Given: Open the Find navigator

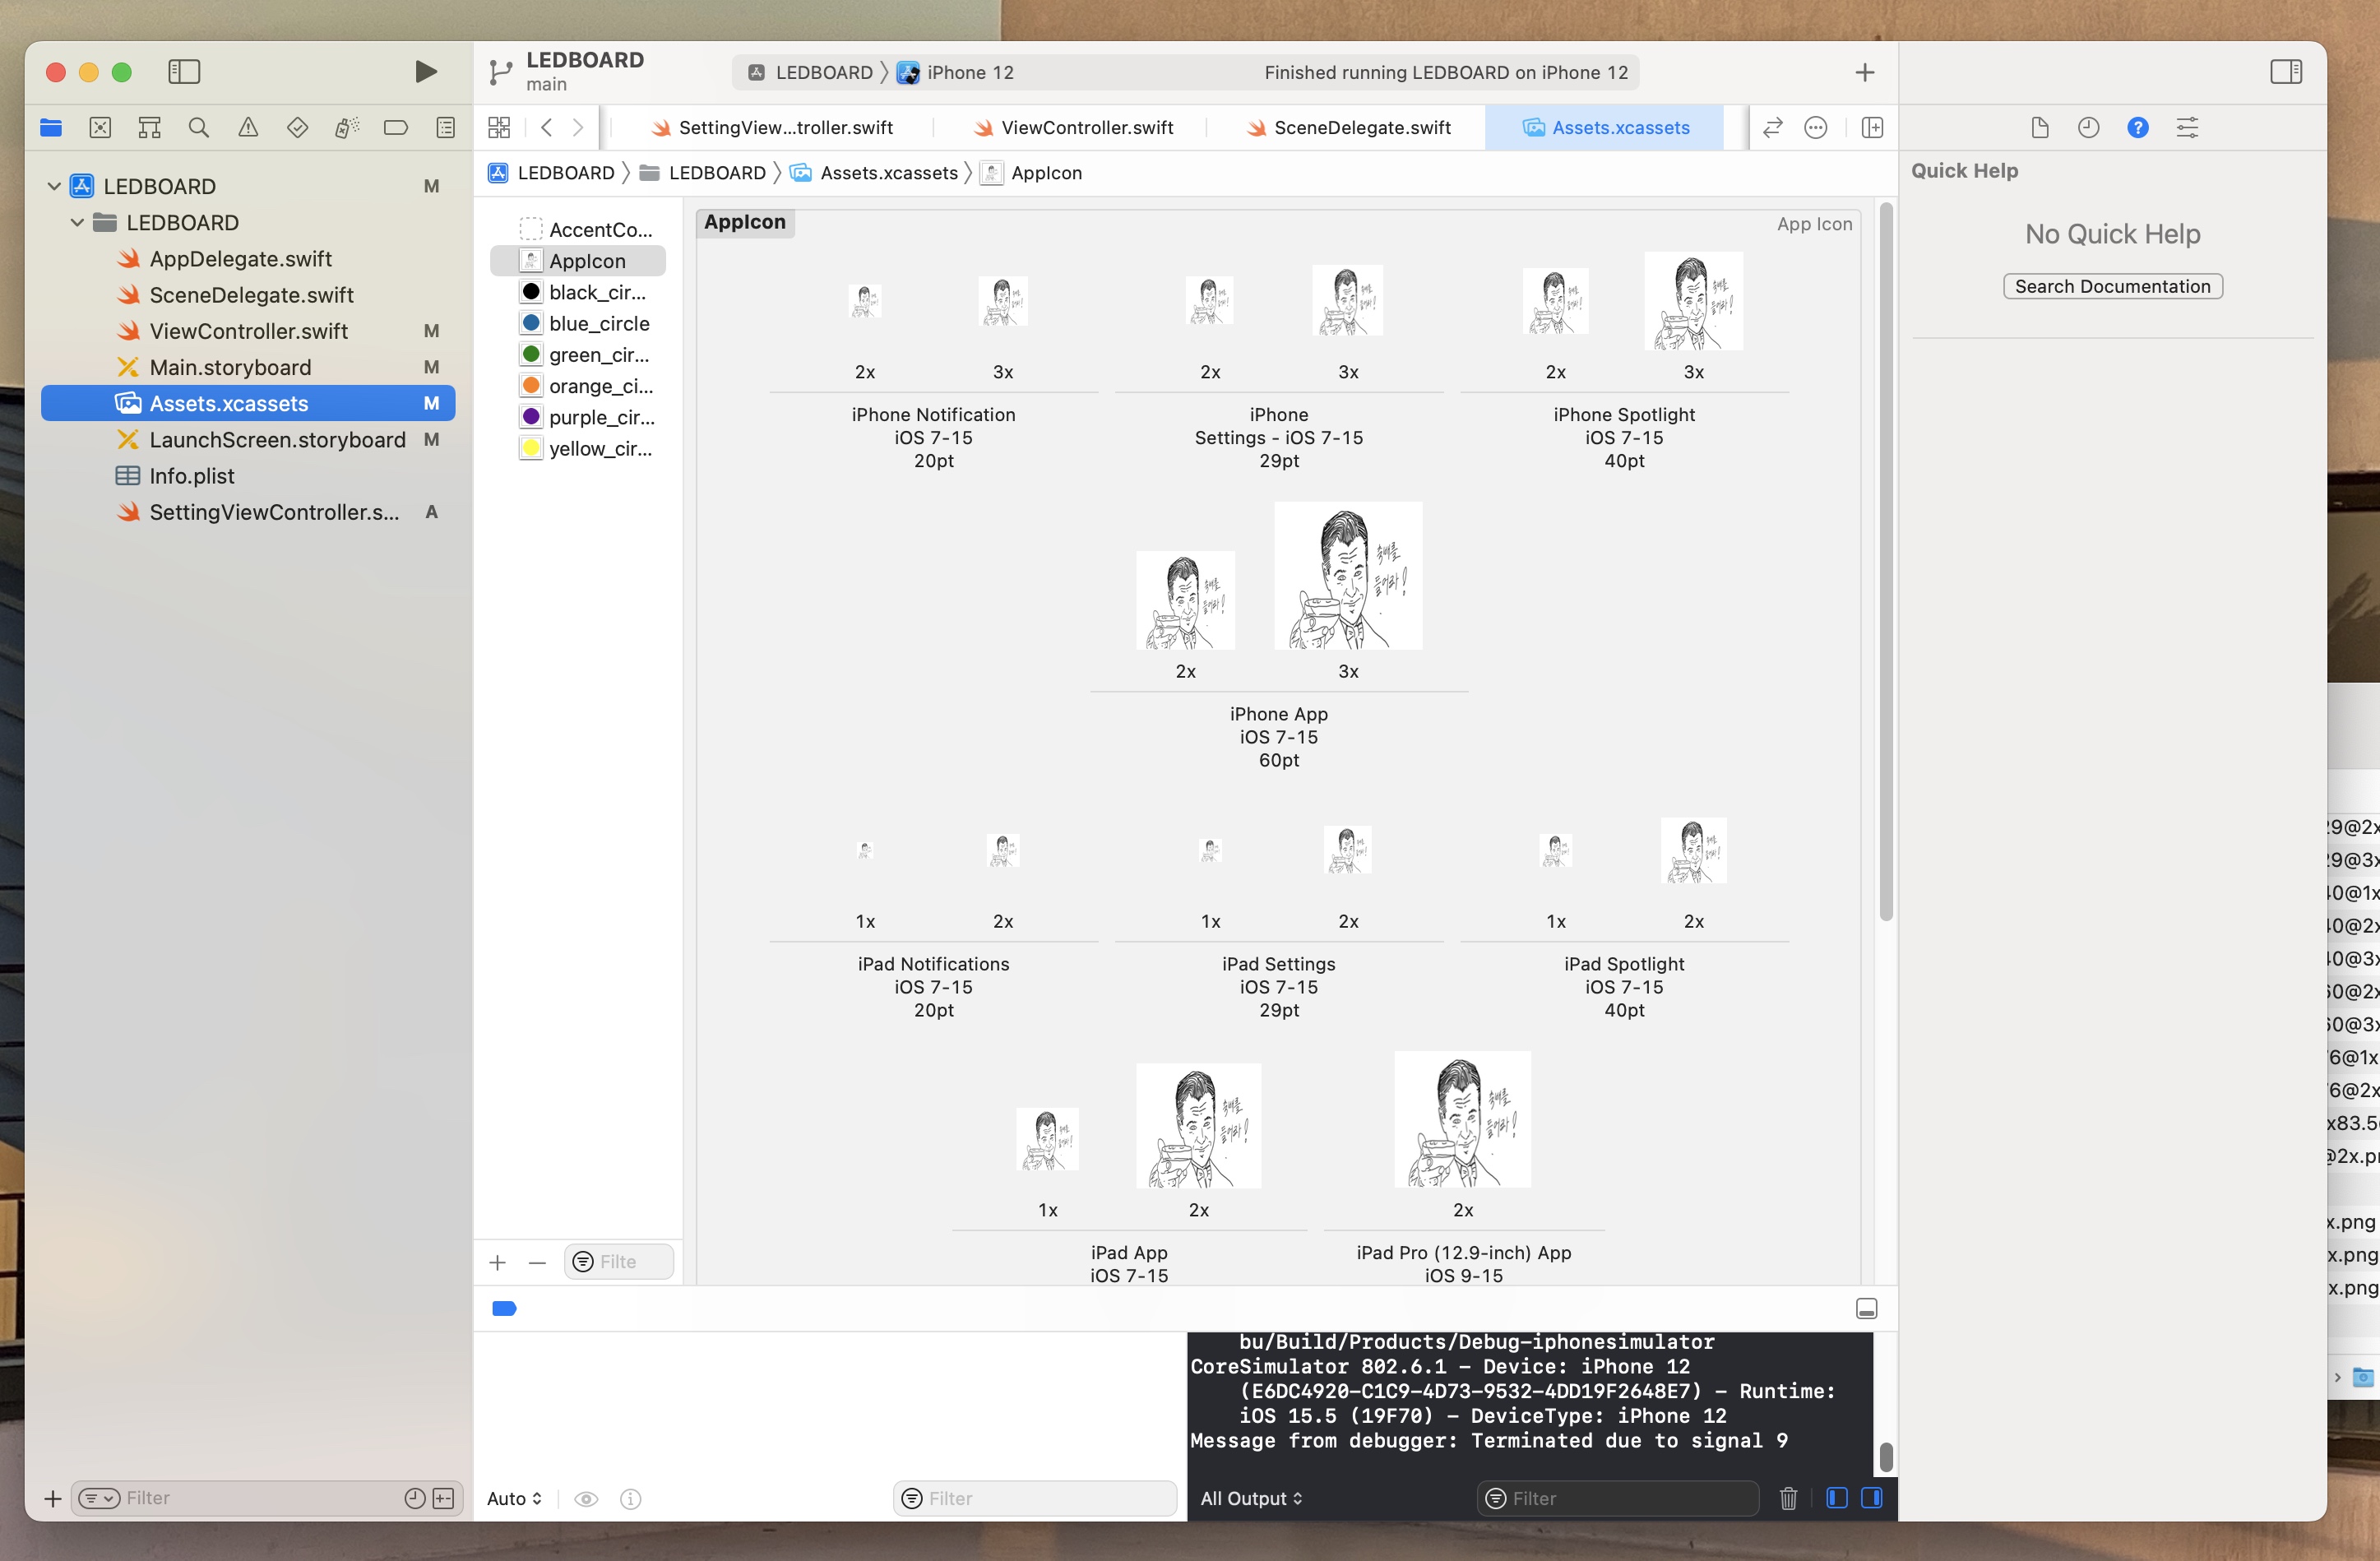Looking at the screenshot, I should click(x=198, y=127).
